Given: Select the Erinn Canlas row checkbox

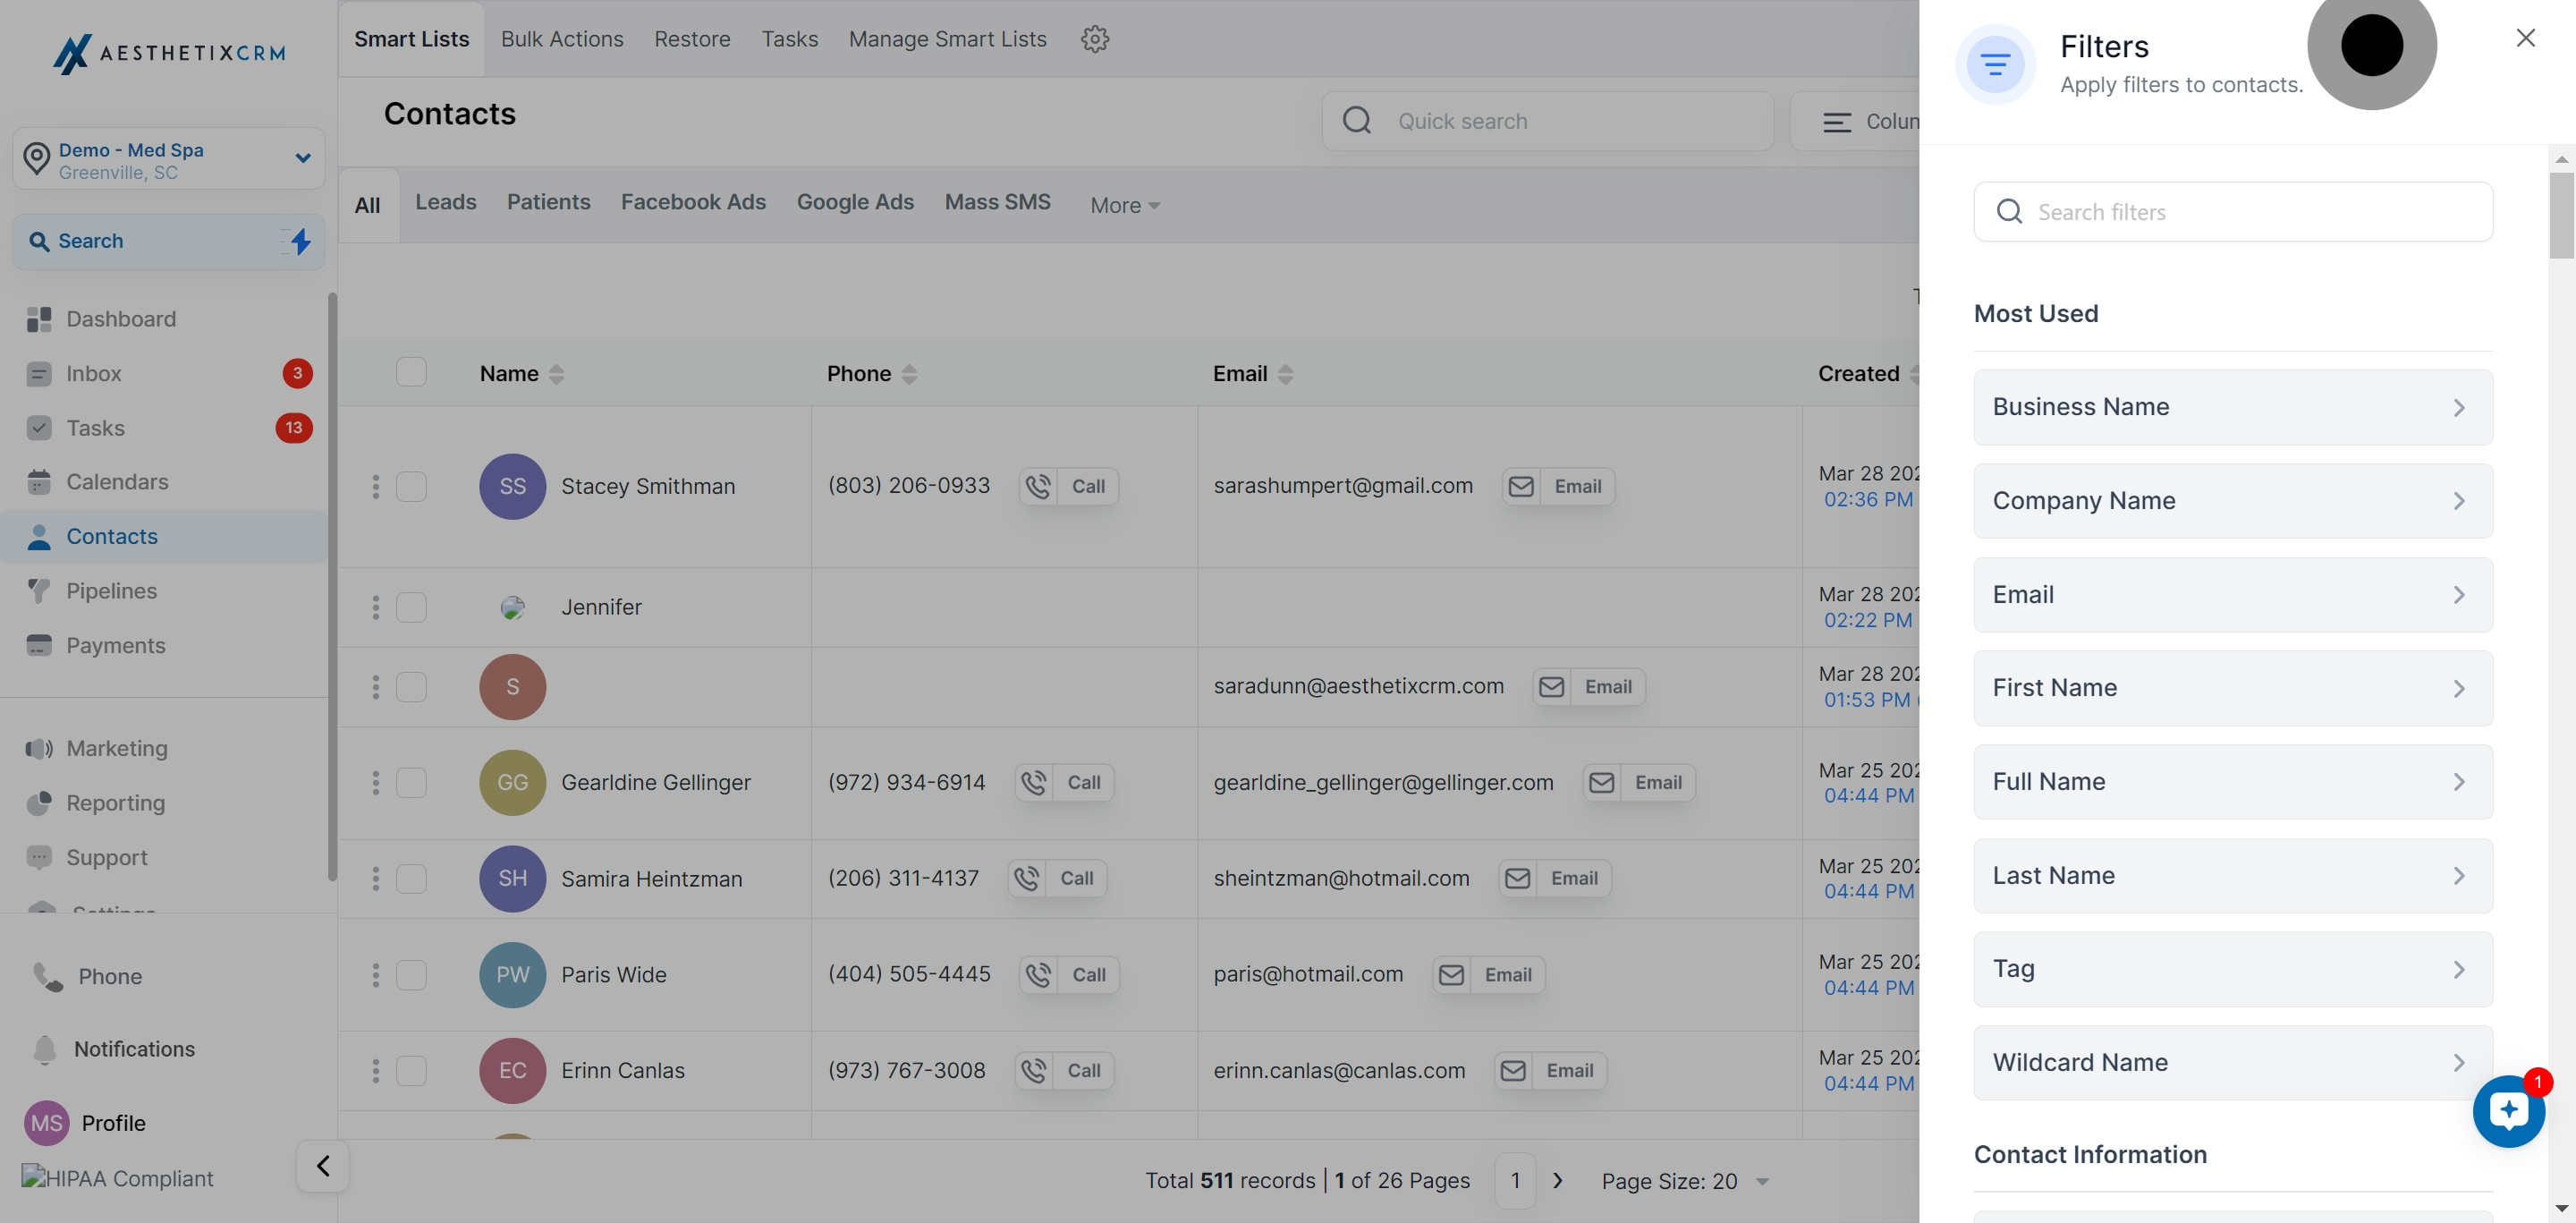Looking at the screenshot, I should [411, 1071].
